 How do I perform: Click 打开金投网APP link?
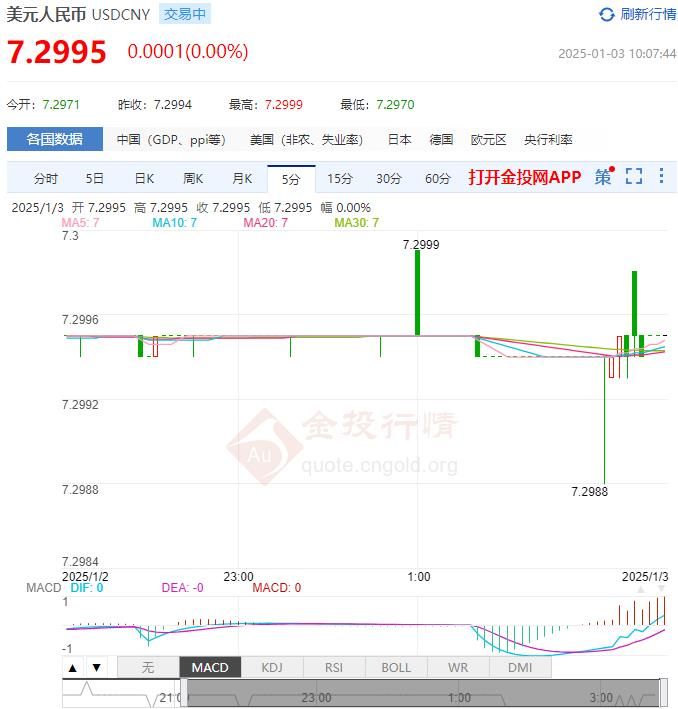[x=525, y=177]
